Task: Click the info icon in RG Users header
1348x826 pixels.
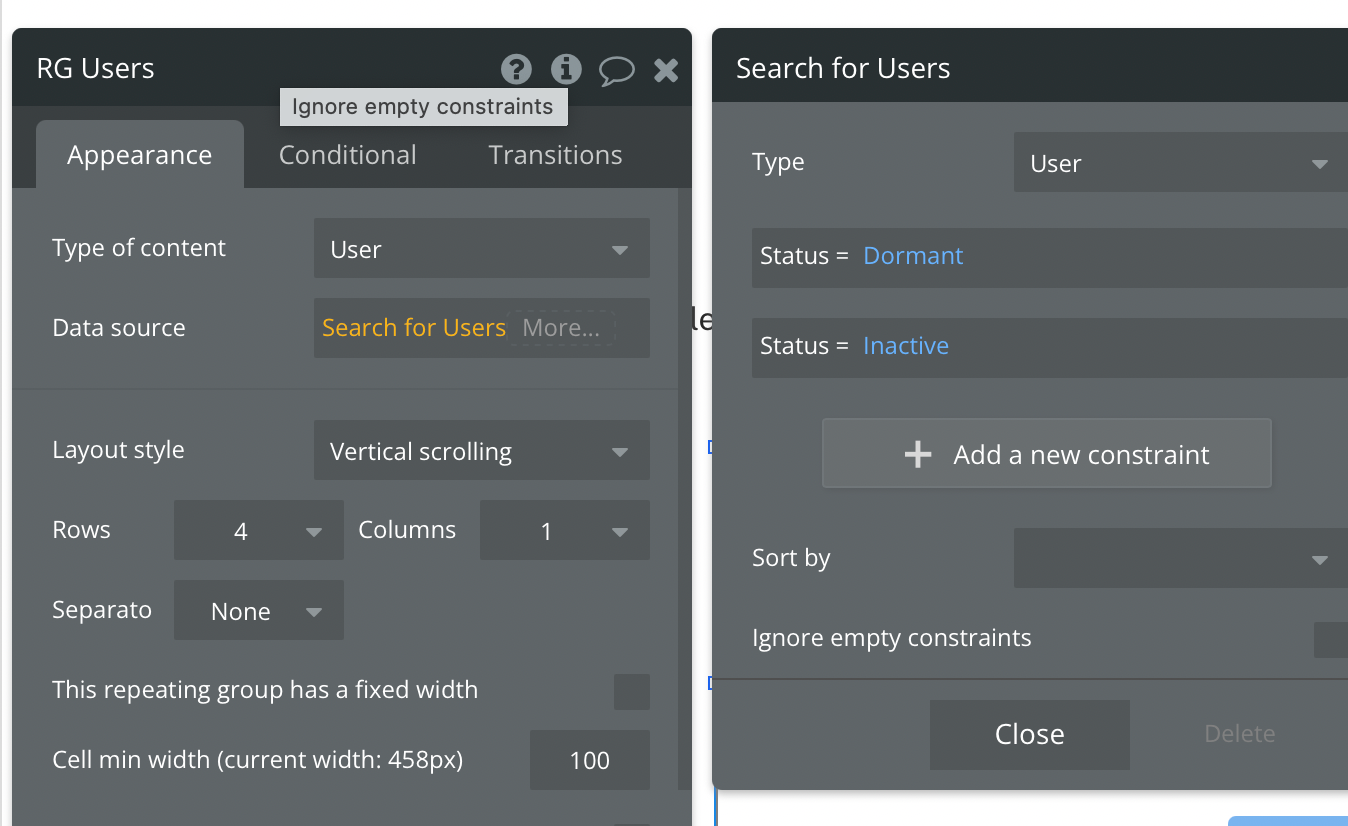Action: click(x=566, y=69)
